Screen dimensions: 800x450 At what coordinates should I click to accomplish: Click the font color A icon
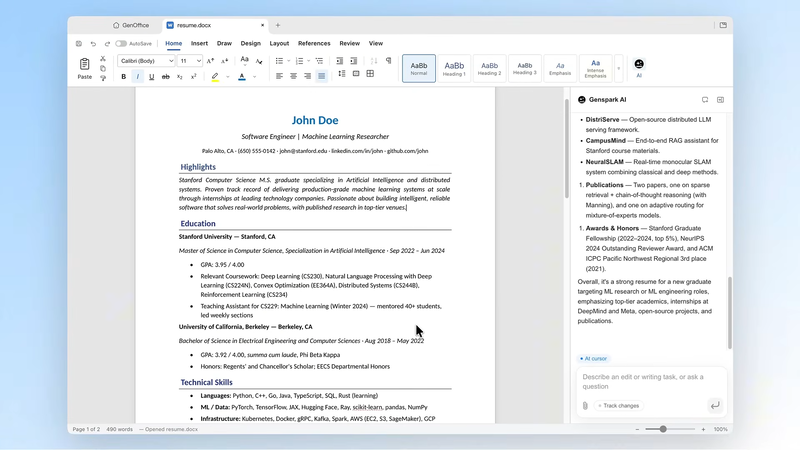coord(242,77)
